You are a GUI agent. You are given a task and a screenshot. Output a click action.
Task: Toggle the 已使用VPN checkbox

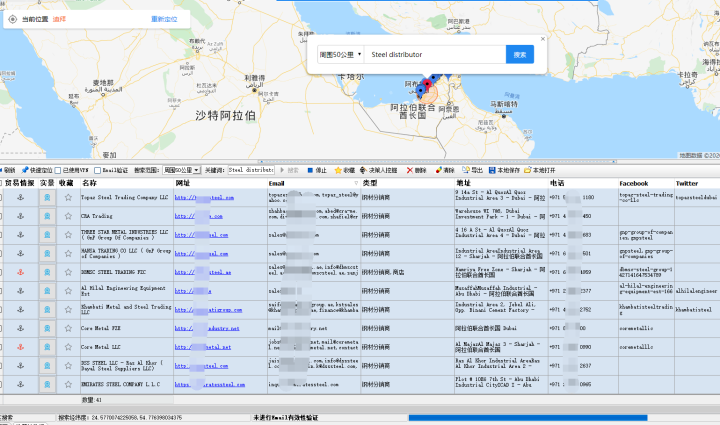[x=58, y=170]
